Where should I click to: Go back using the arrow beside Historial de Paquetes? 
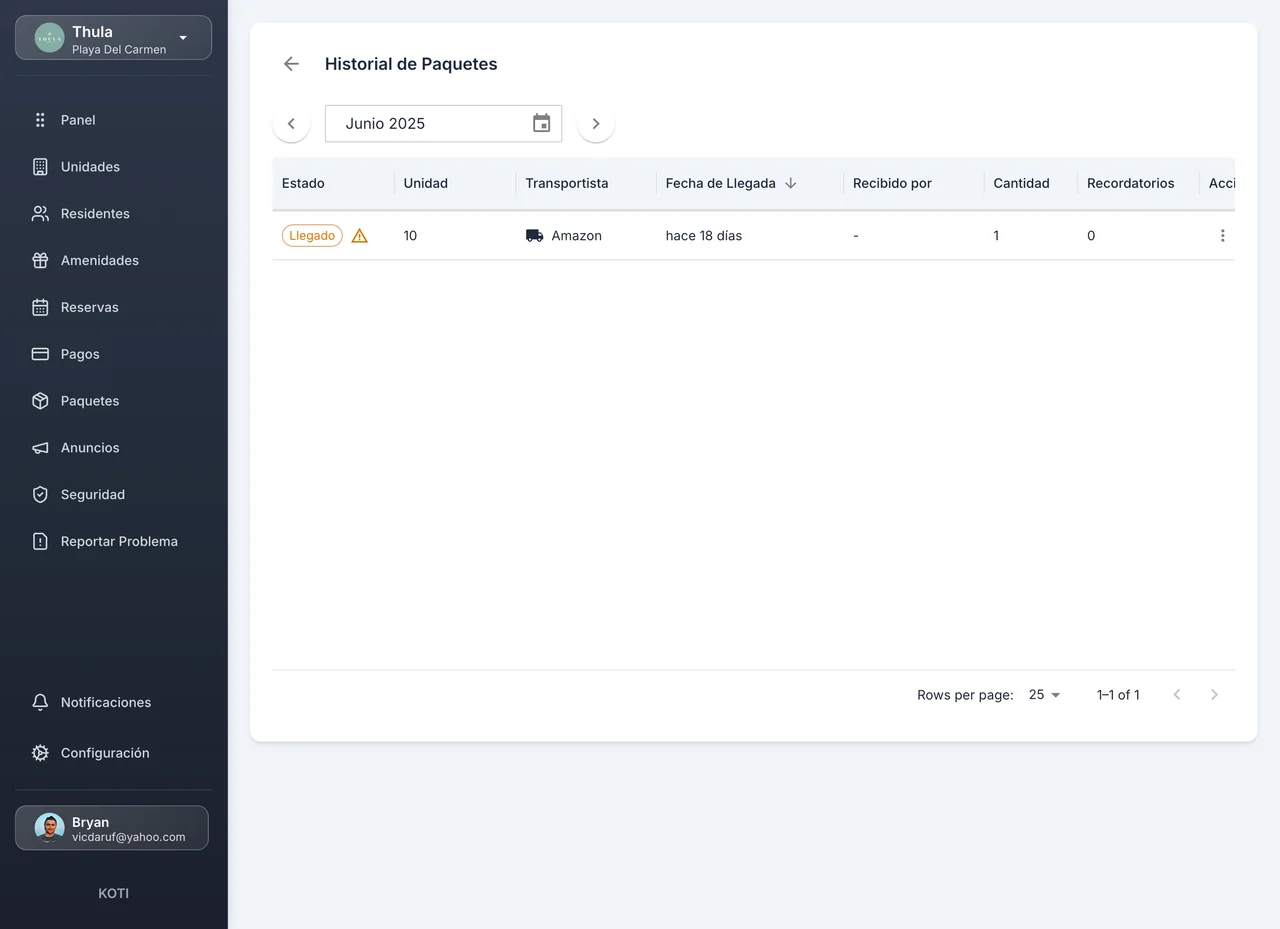[x=291, y=64]
